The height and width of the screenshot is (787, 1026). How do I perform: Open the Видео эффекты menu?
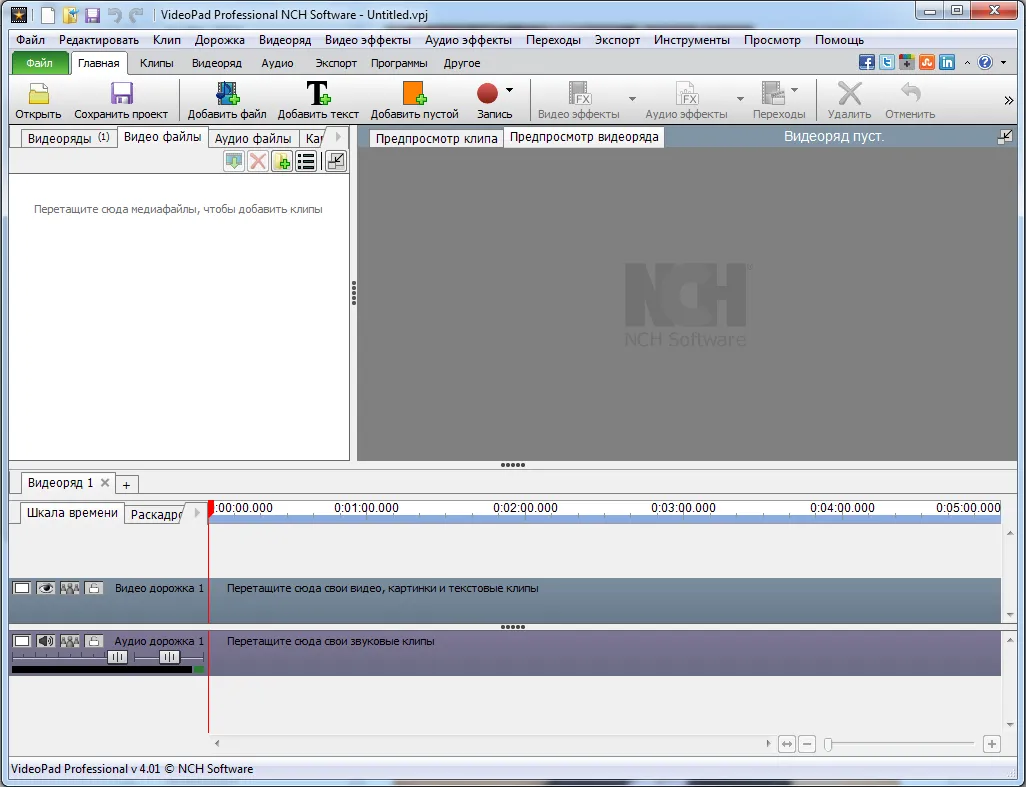tap(368, 40)
